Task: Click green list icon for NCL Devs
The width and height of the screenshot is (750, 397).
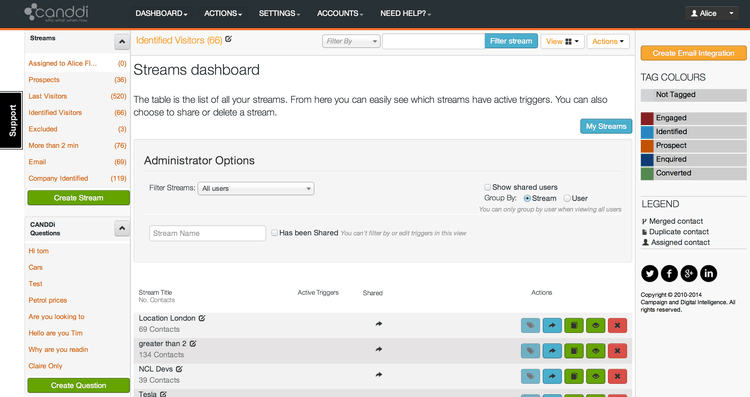Action: [574, 376]
